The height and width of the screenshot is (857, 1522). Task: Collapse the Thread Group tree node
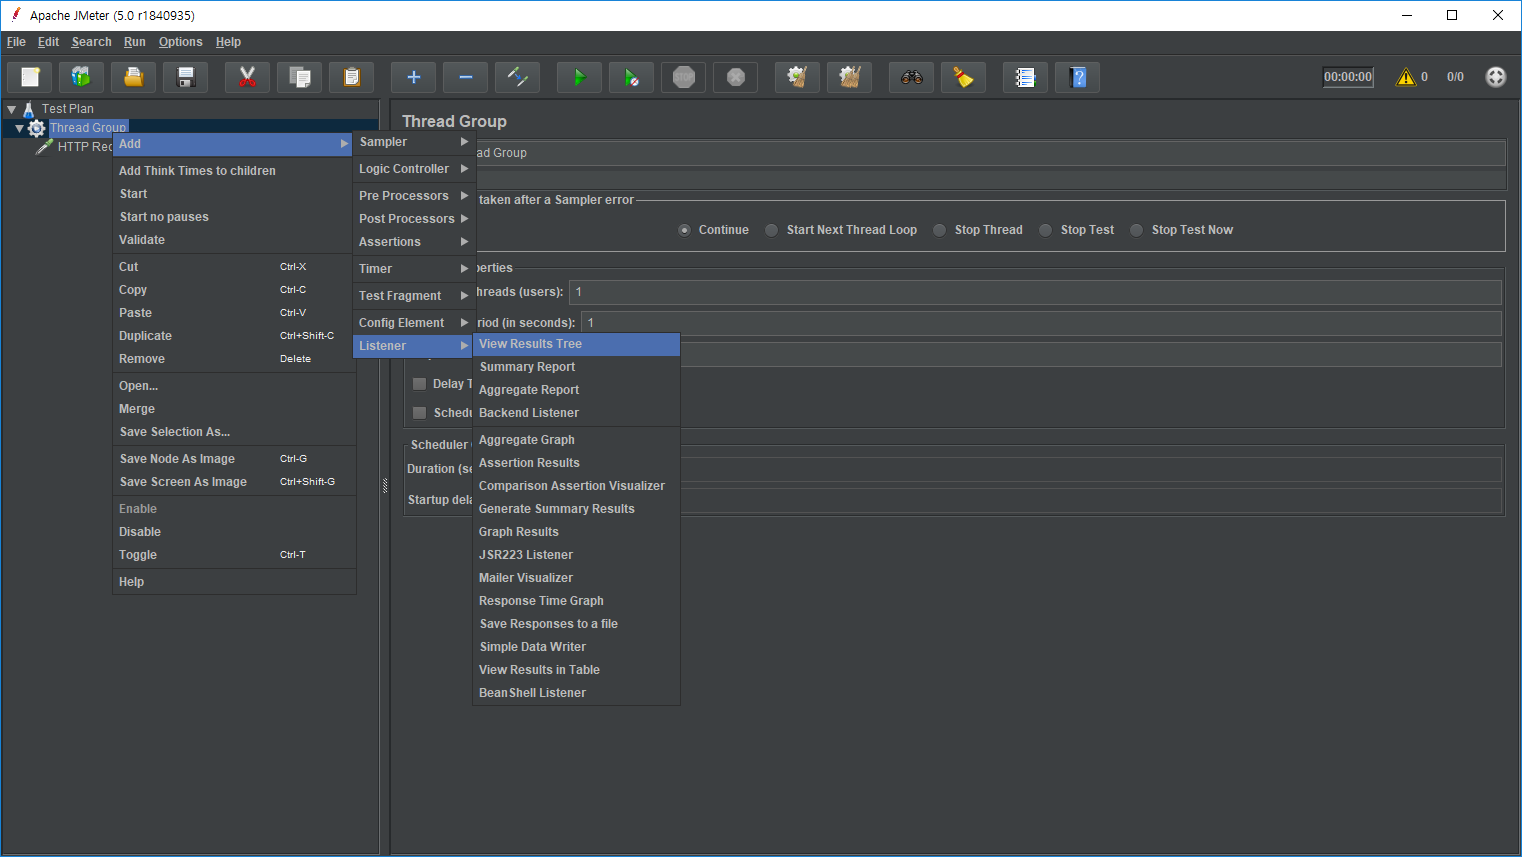click(19, 128)
